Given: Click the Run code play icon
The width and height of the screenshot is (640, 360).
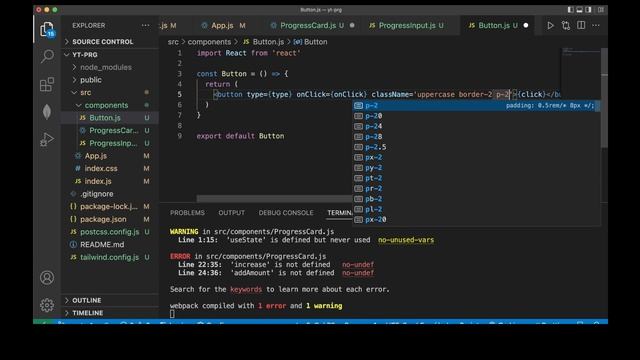Looking at the screenshot, I should pyautogui.click(x=550, y=25).
